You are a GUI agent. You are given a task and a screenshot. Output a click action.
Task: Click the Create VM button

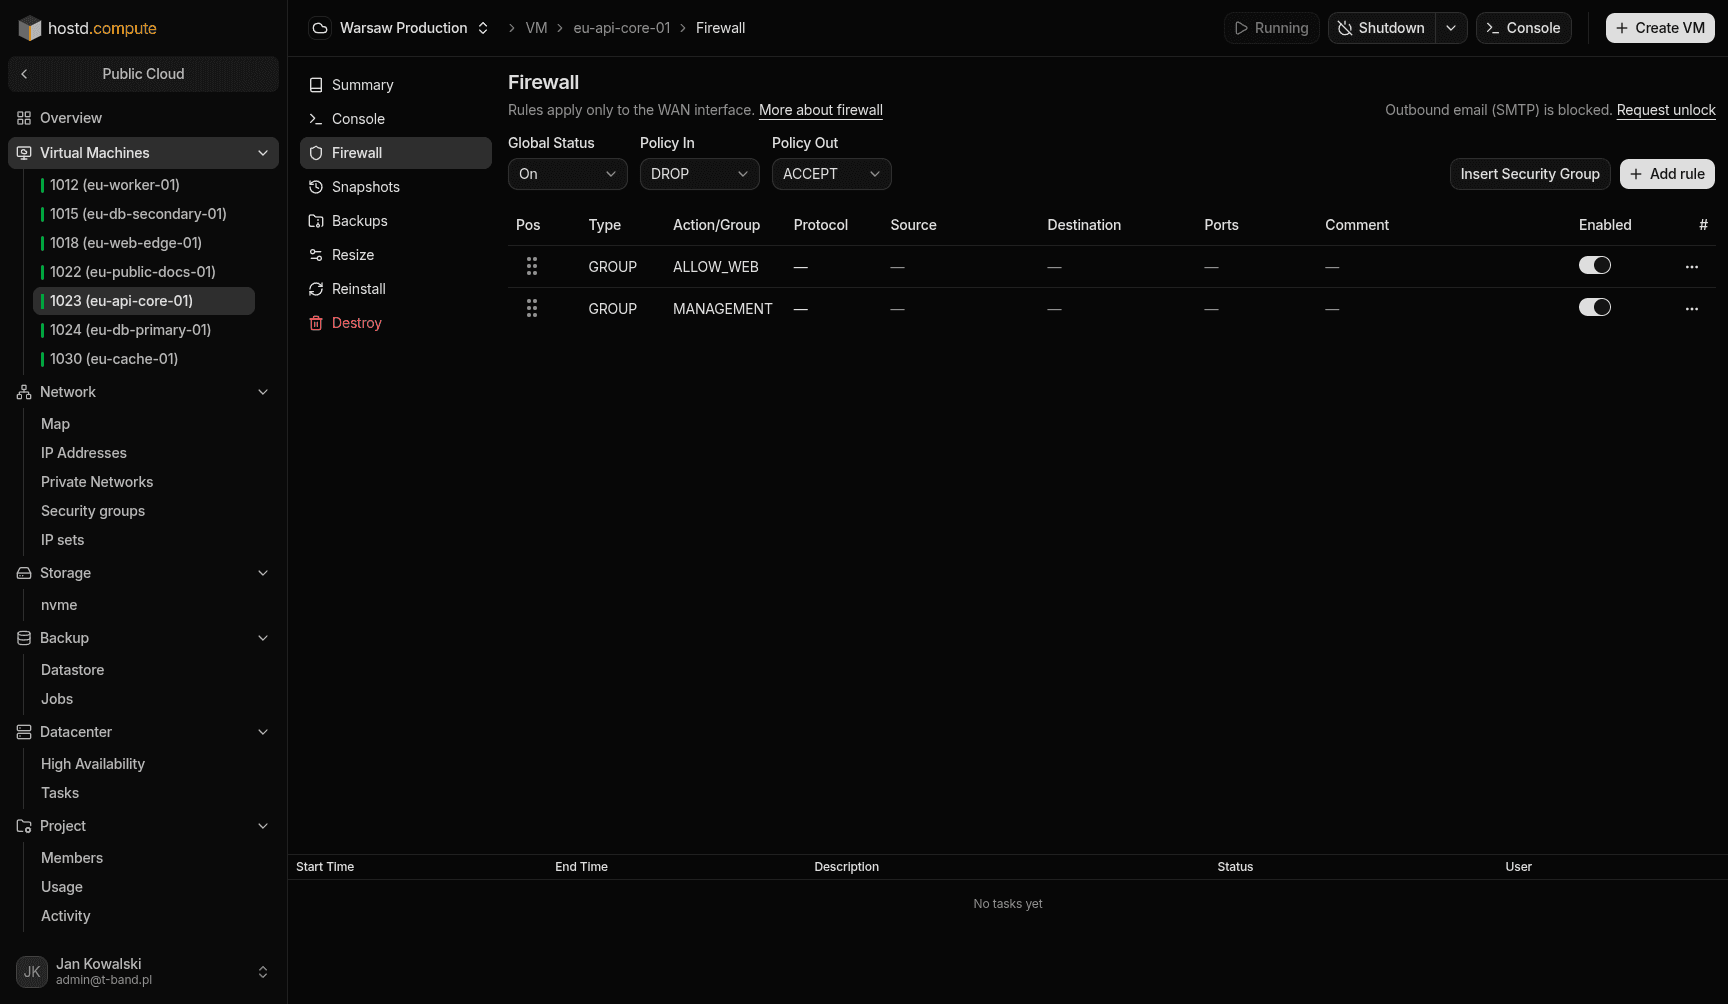[1660, 28]
